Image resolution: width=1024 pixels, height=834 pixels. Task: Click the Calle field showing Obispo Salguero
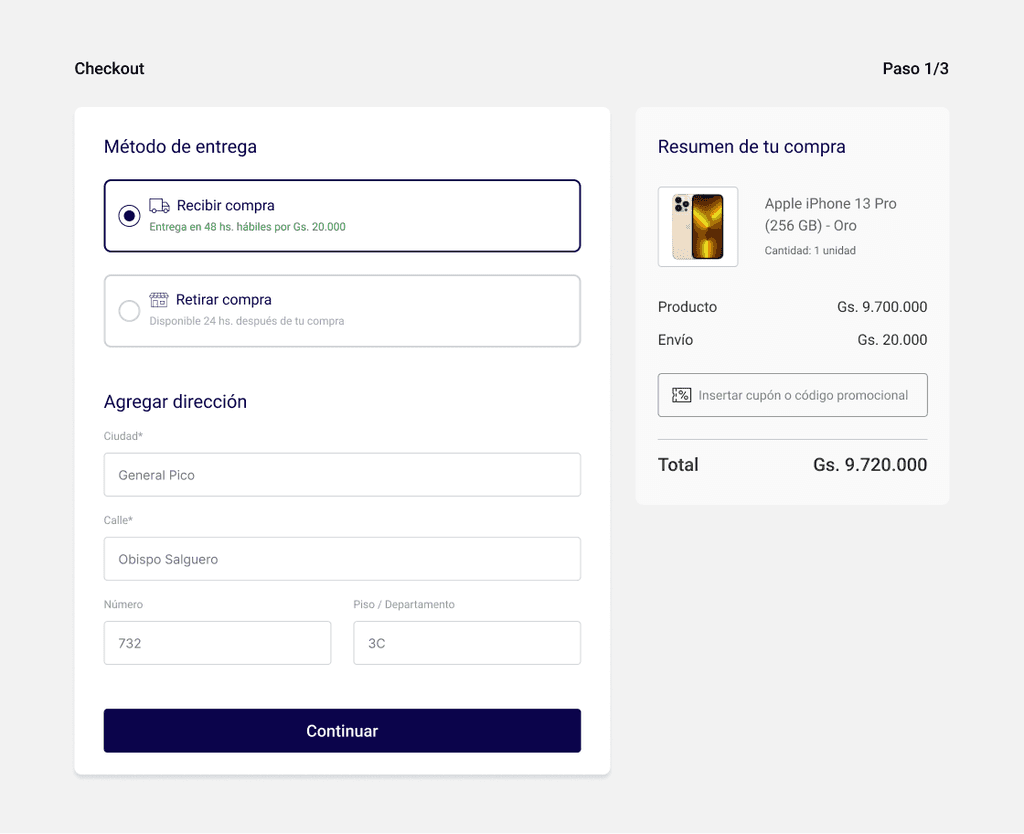342,559
